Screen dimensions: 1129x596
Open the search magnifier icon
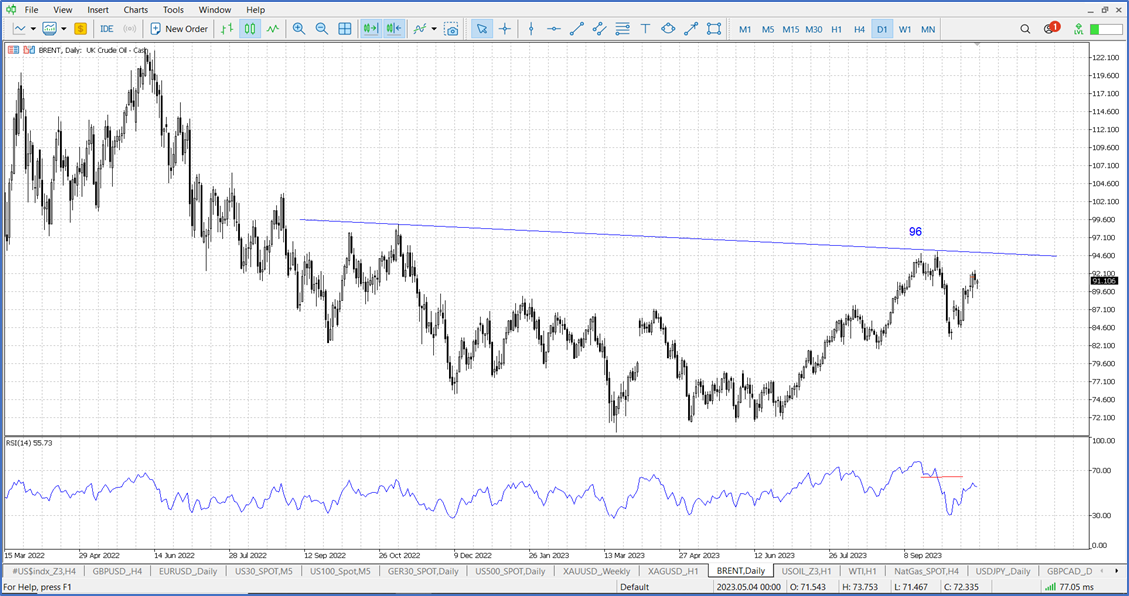(1025, 29)
